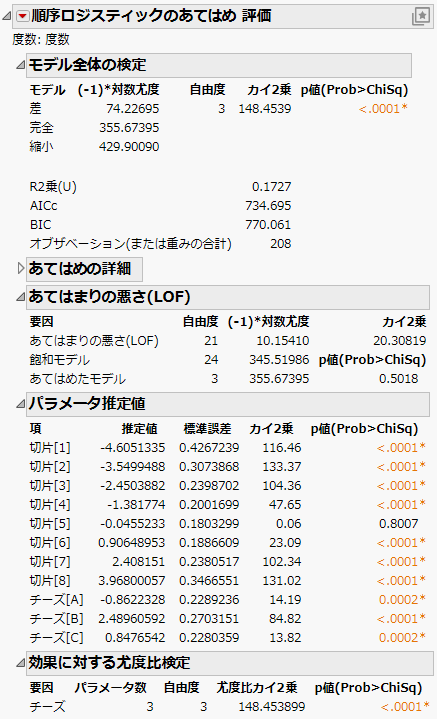The height and width of the screenshot is (719, 437).
Task: Select the 効果に対する尤度比検定 header title
Action: point(109,663)
